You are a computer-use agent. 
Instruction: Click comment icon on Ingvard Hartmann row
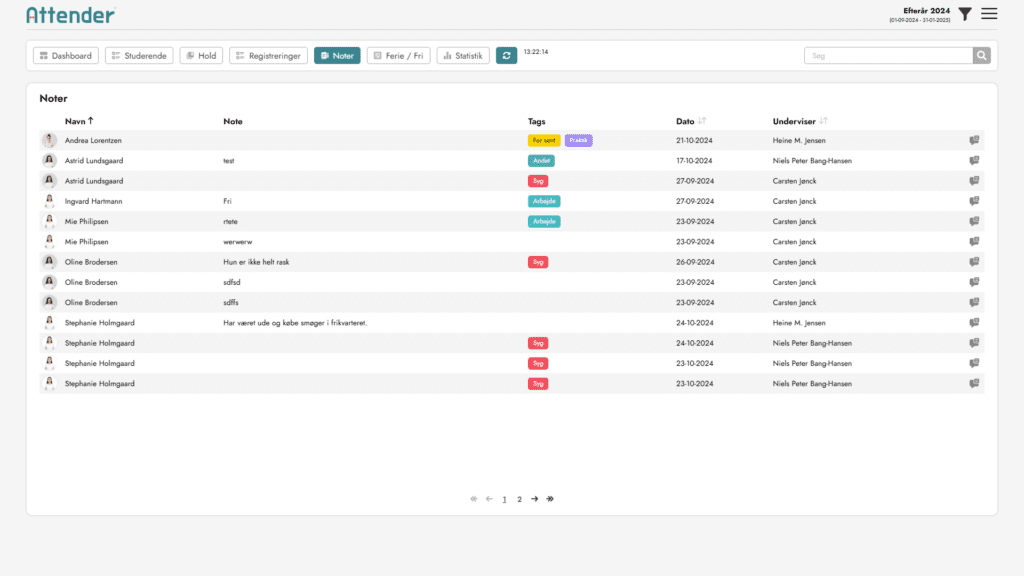974,201
